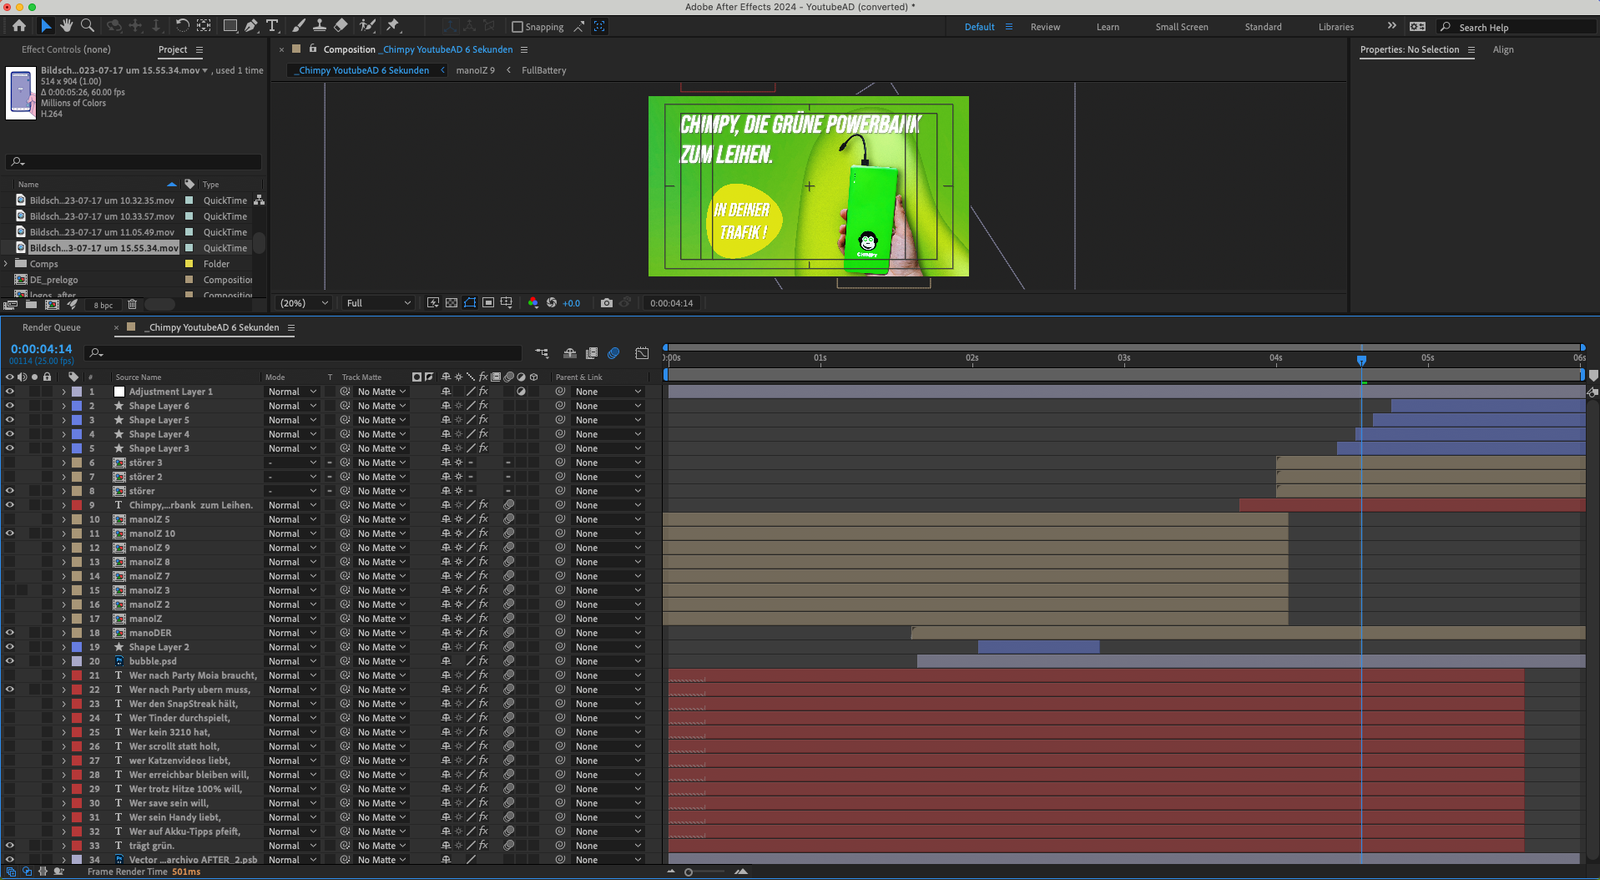
Task: Switch to the Render Queue tab
Action: (52, 328)
